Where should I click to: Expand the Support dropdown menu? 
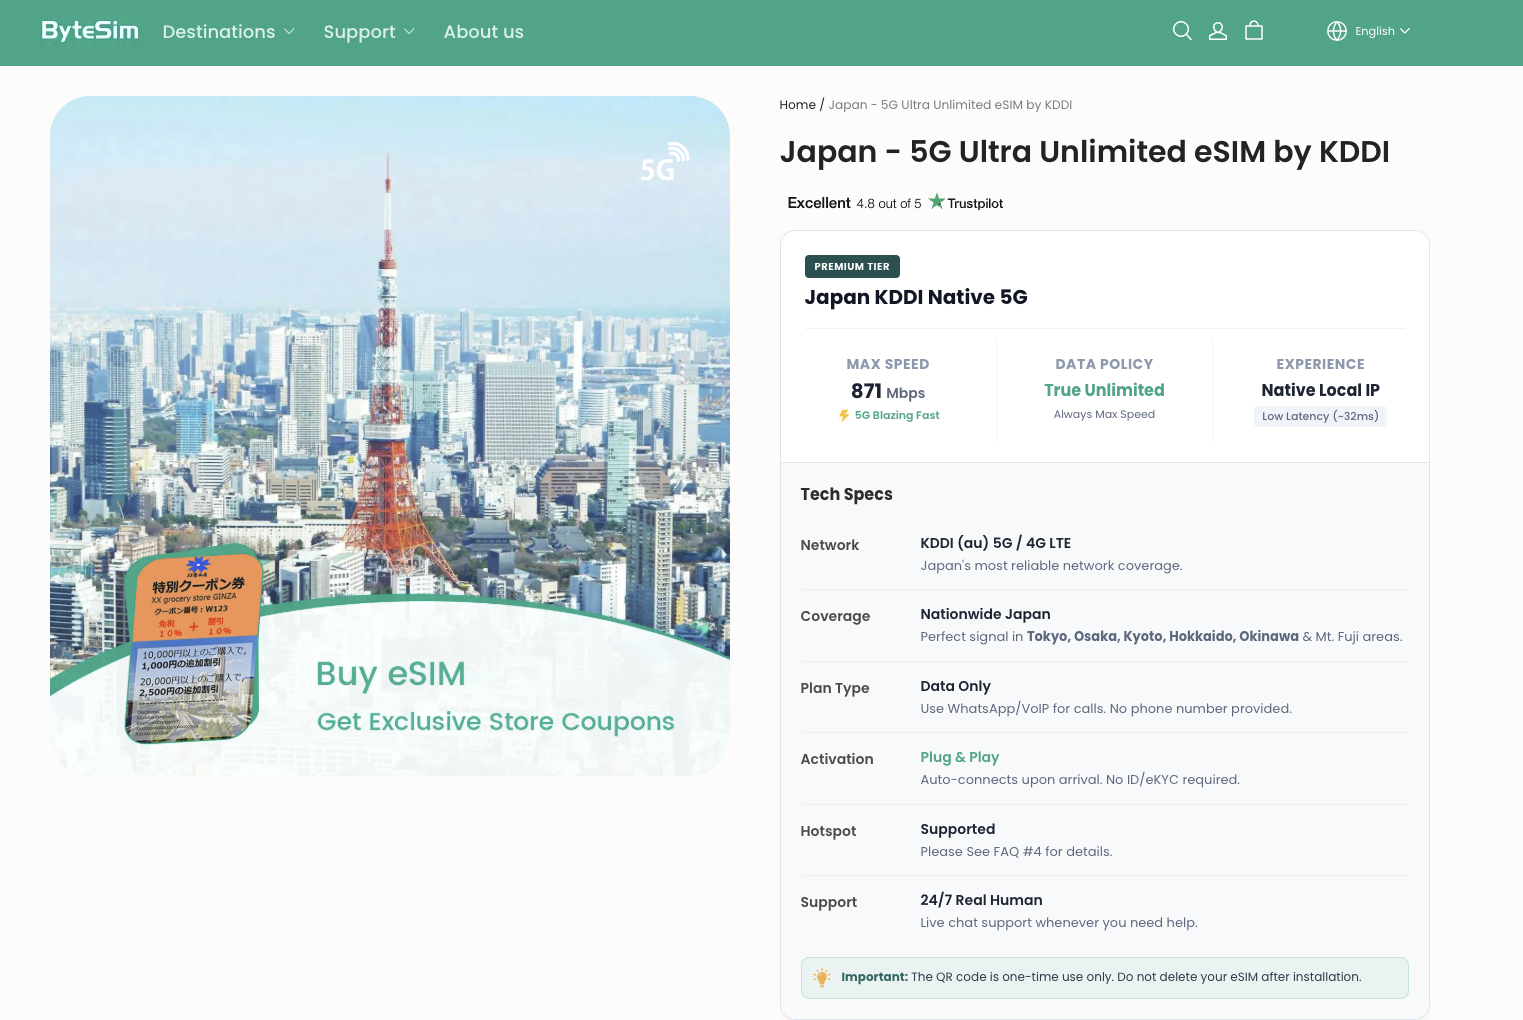point(369,31)
